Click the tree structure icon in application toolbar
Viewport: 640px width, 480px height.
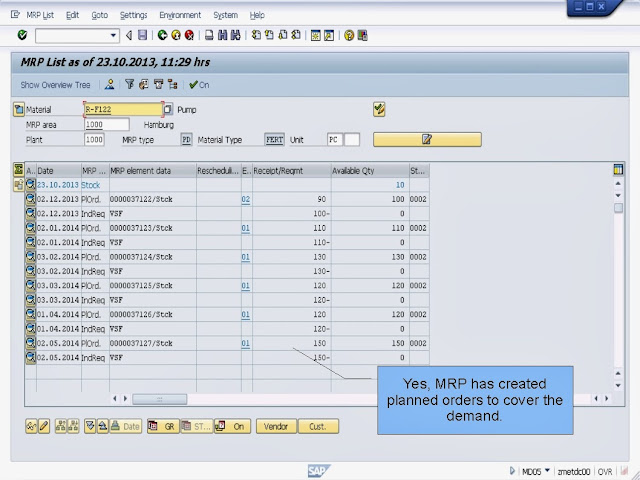(x=173, y=84)
